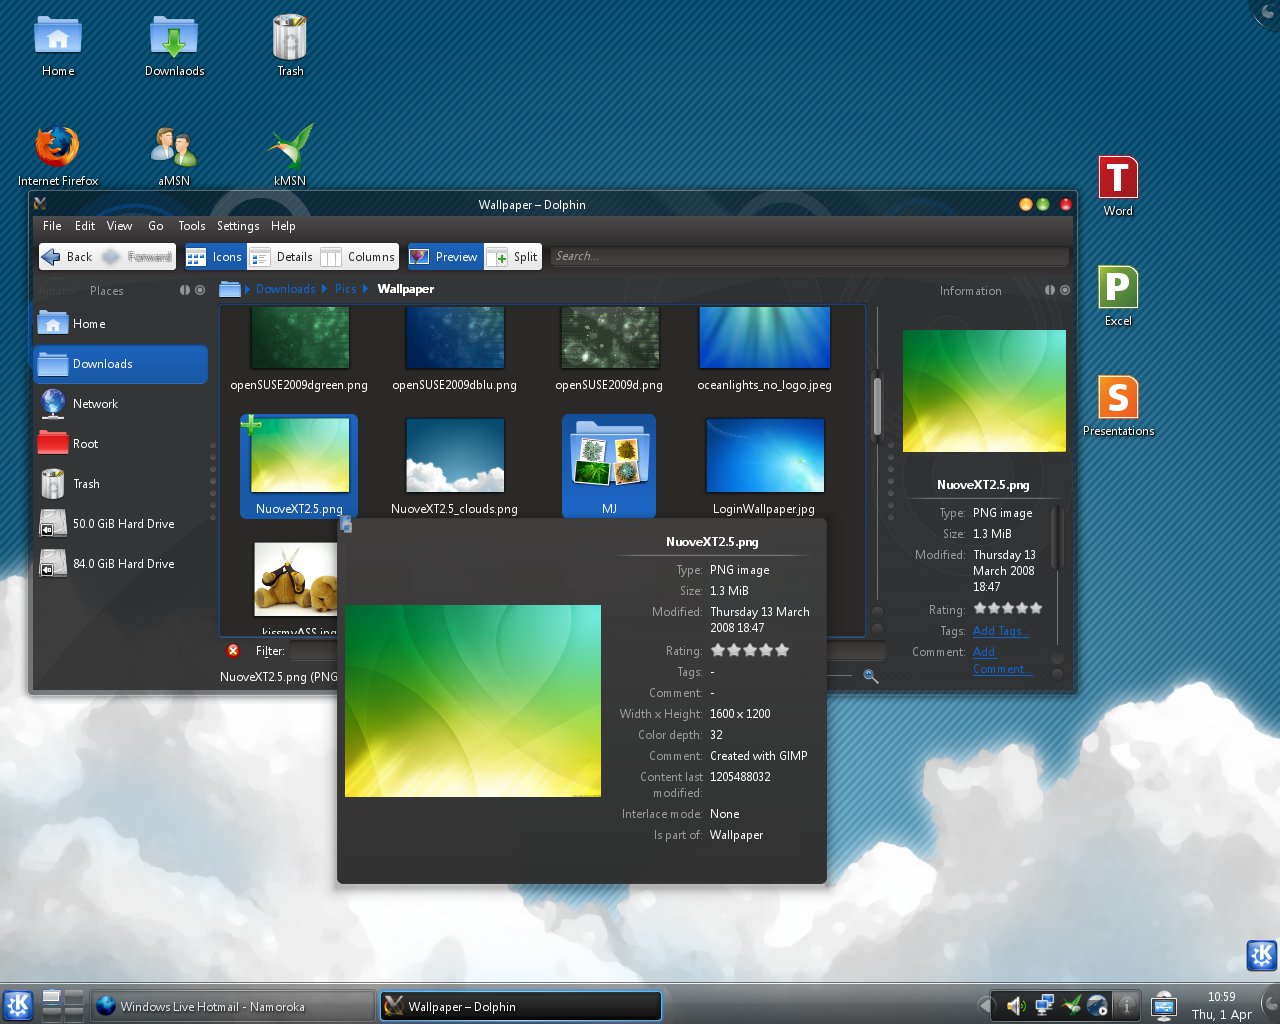The width and height of the screenshot is (1280, 1024).
Task: Set rating stars in Information panel
Action: [1008, 608]
